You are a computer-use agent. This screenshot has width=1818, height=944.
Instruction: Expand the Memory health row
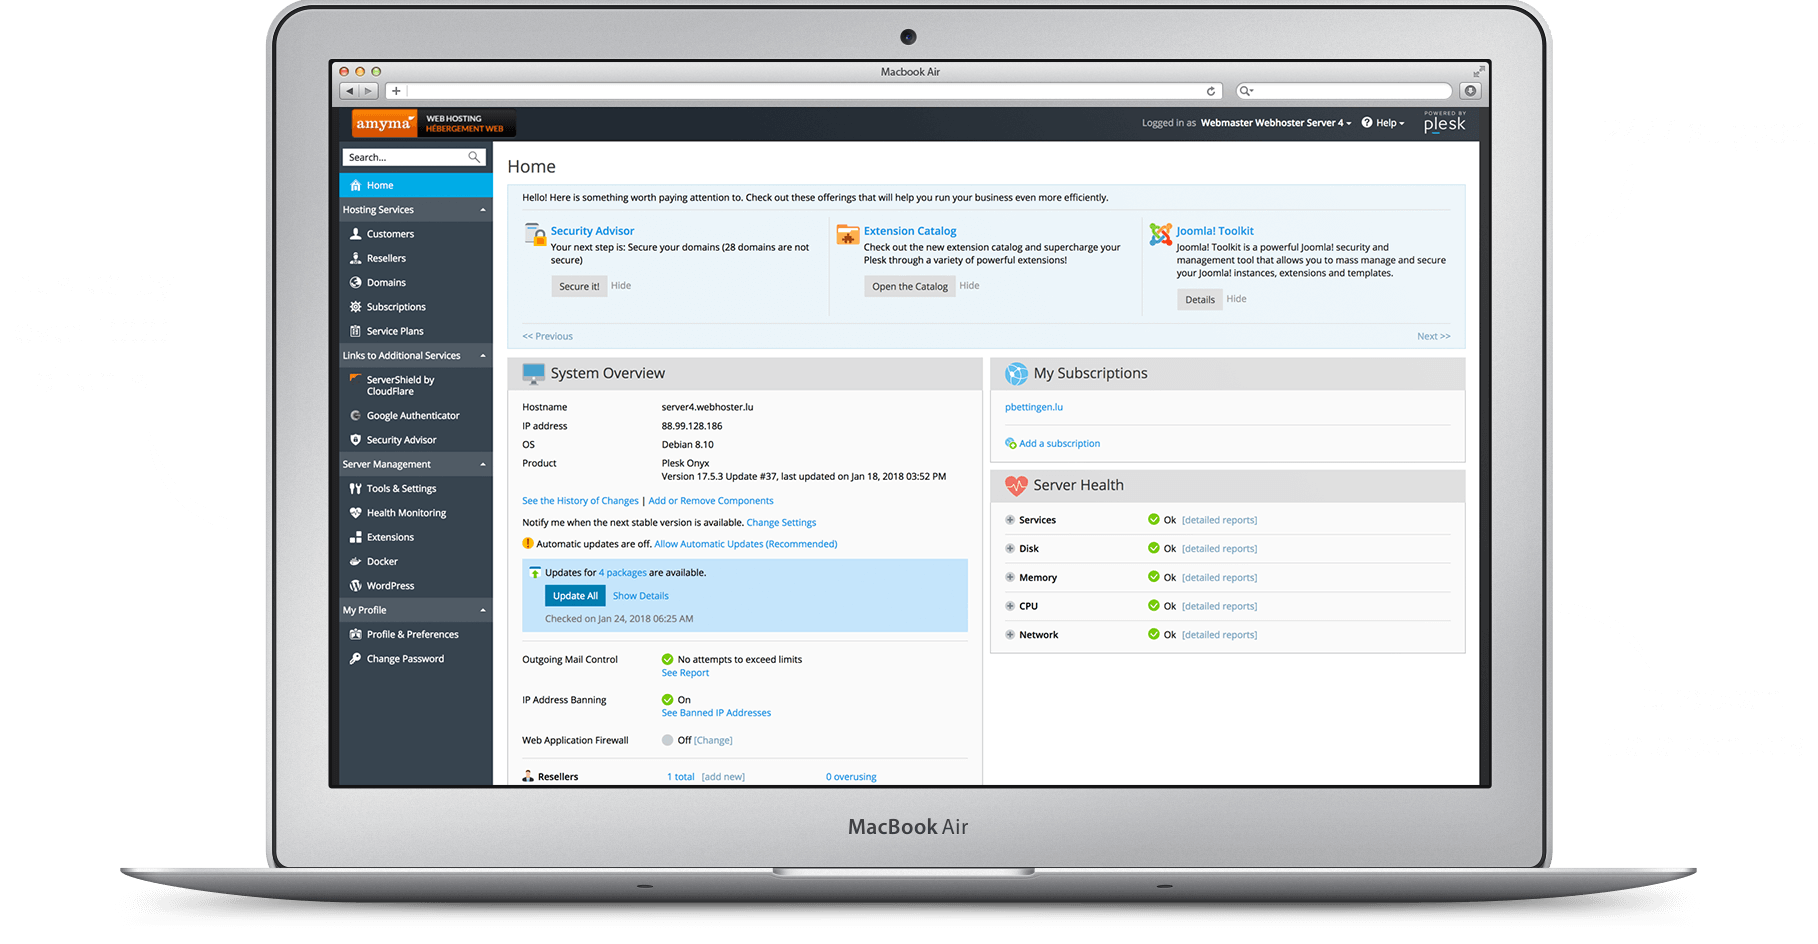(x=1010, y=578)
